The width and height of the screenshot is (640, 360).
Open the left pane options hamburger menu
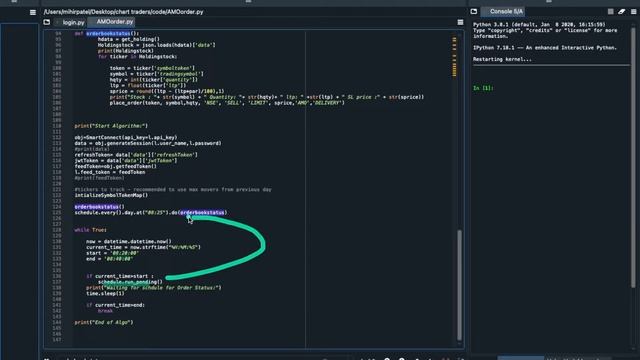pyautogui.click(x=33, y=13)
